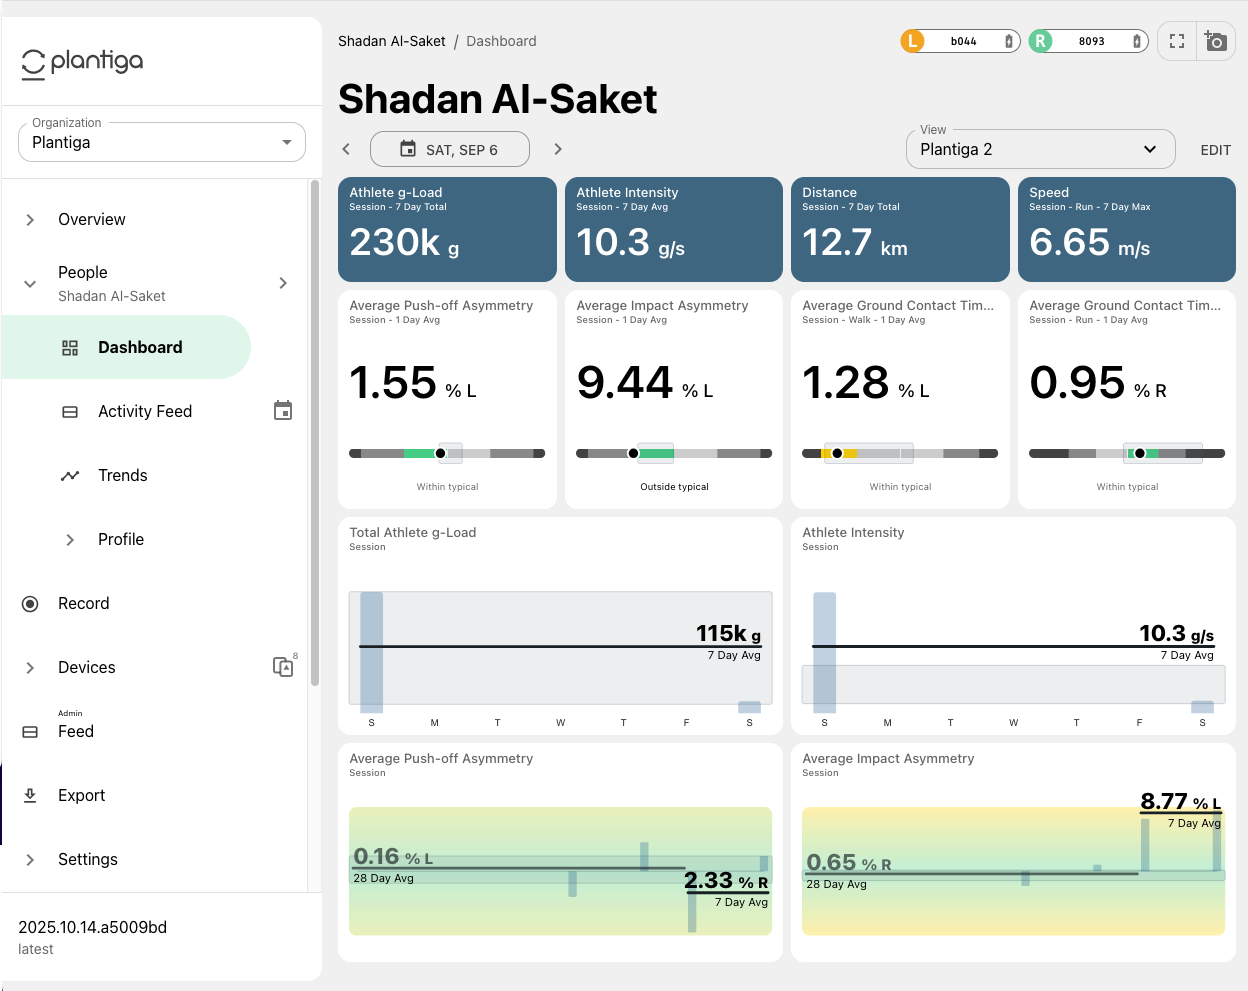Click the sidebar scrollbar
This screenshot has width=1248, height=991.
click(x=315, y=432)
